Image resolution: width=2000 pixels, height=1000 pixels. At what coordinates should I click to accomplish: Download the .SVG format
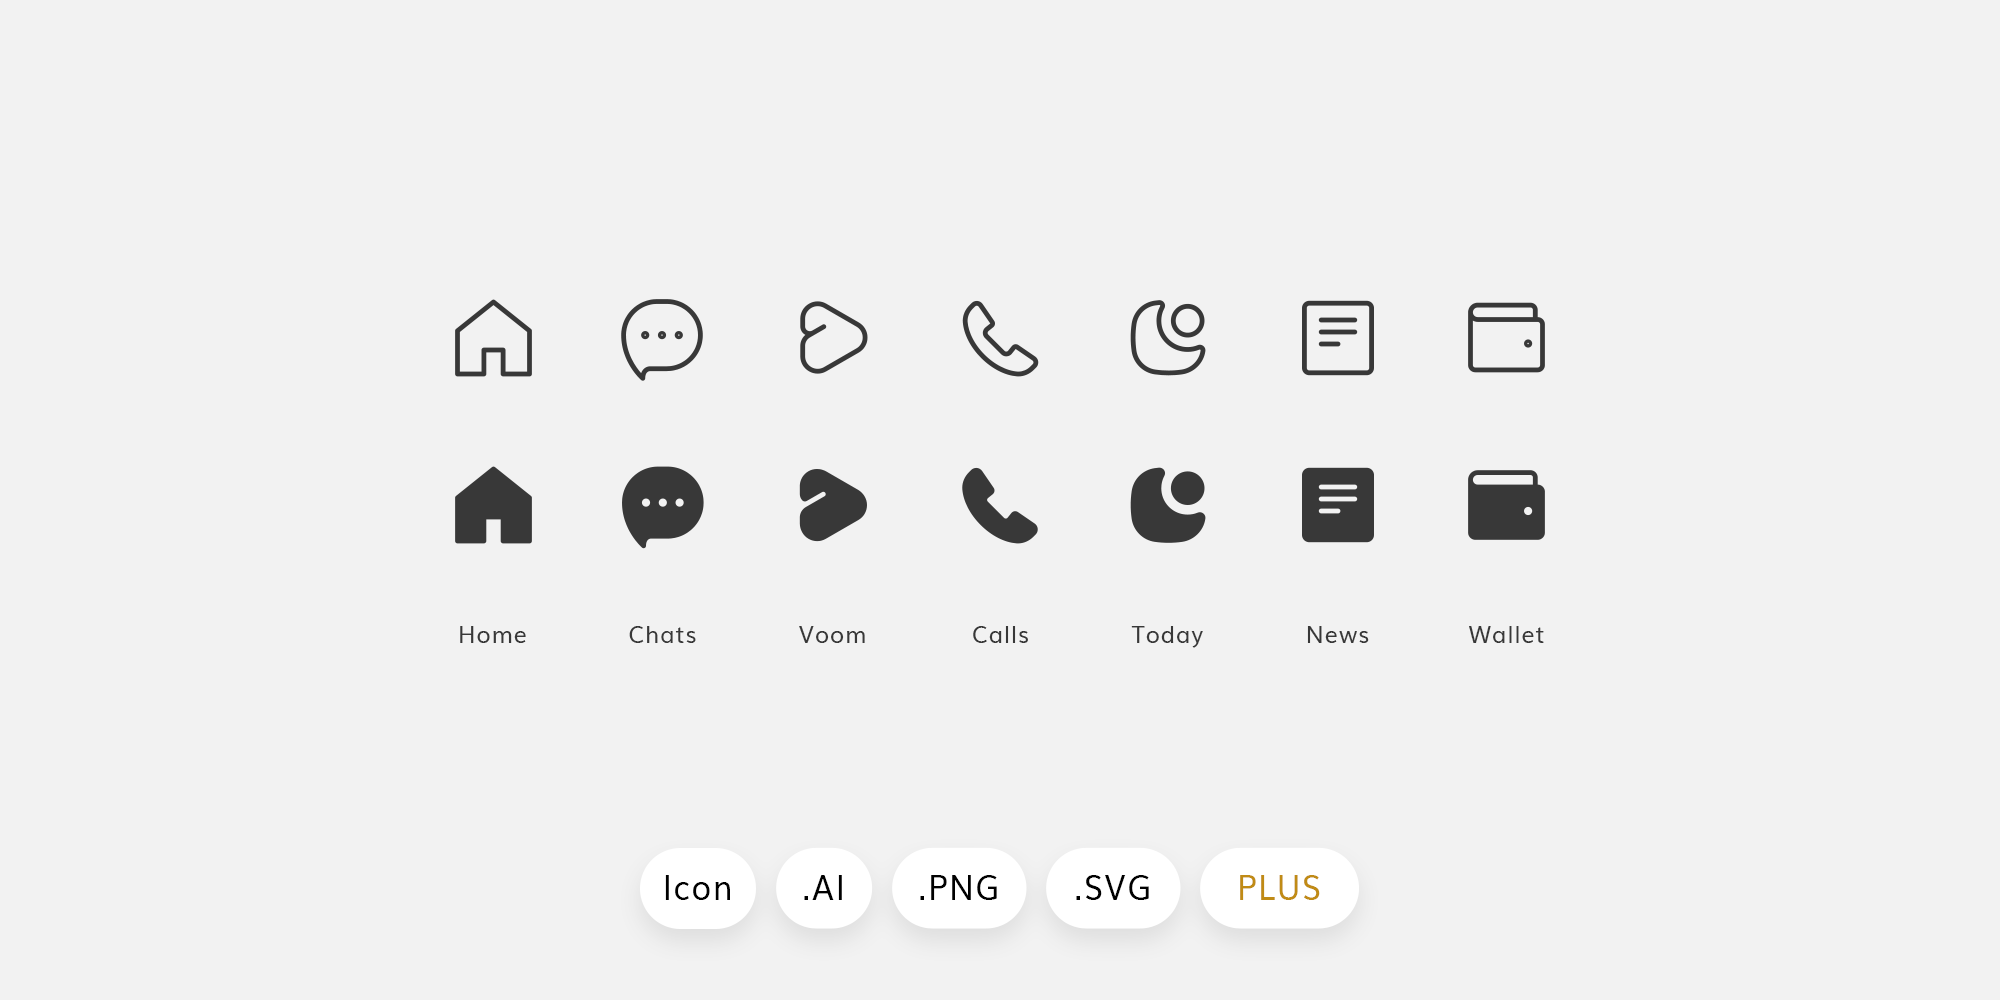pos(1112,888)
